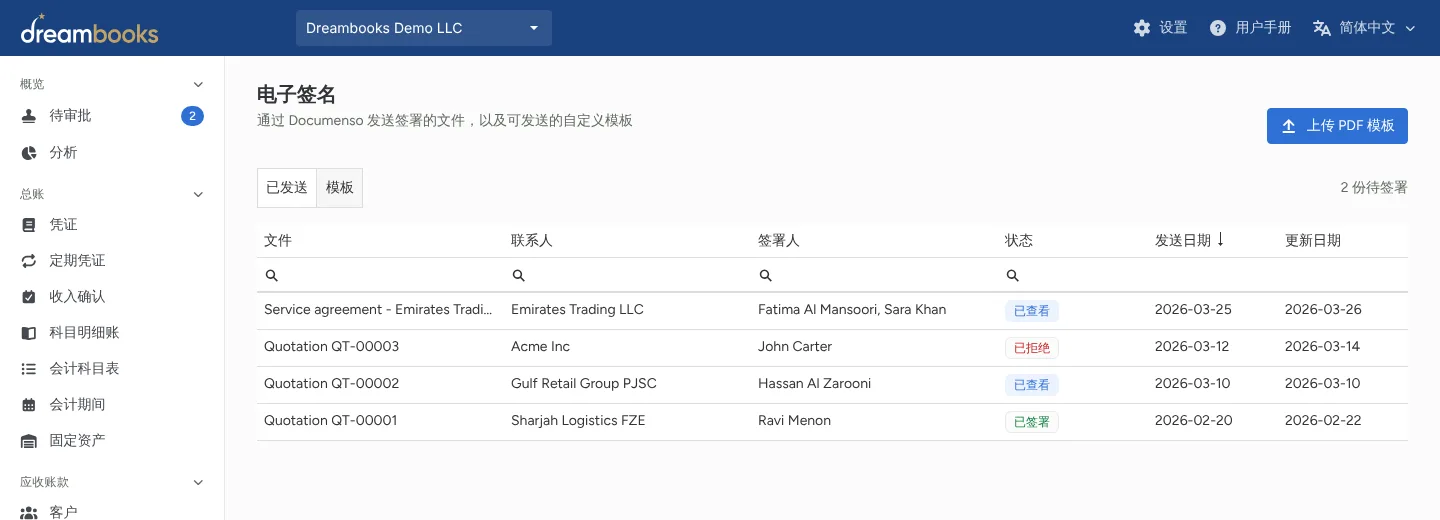1440x520 pixels.
Task: Click the language translate icon
Action: (x=1322, y=28)
